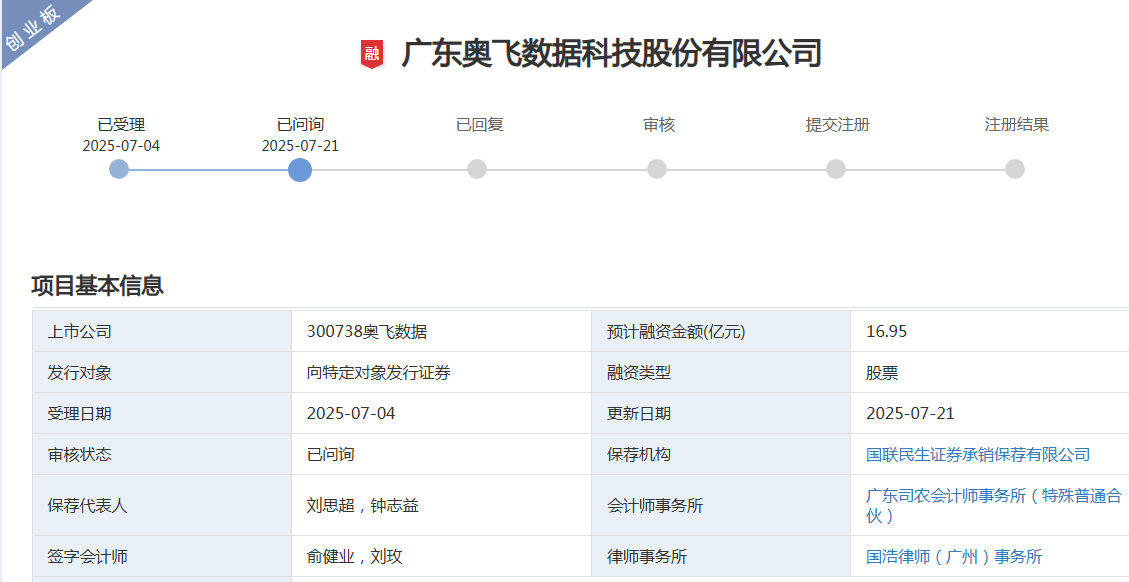Open 国浩律师（广州）事务所 link
Screen dimensions: 1129x582
tap(954, 557)
